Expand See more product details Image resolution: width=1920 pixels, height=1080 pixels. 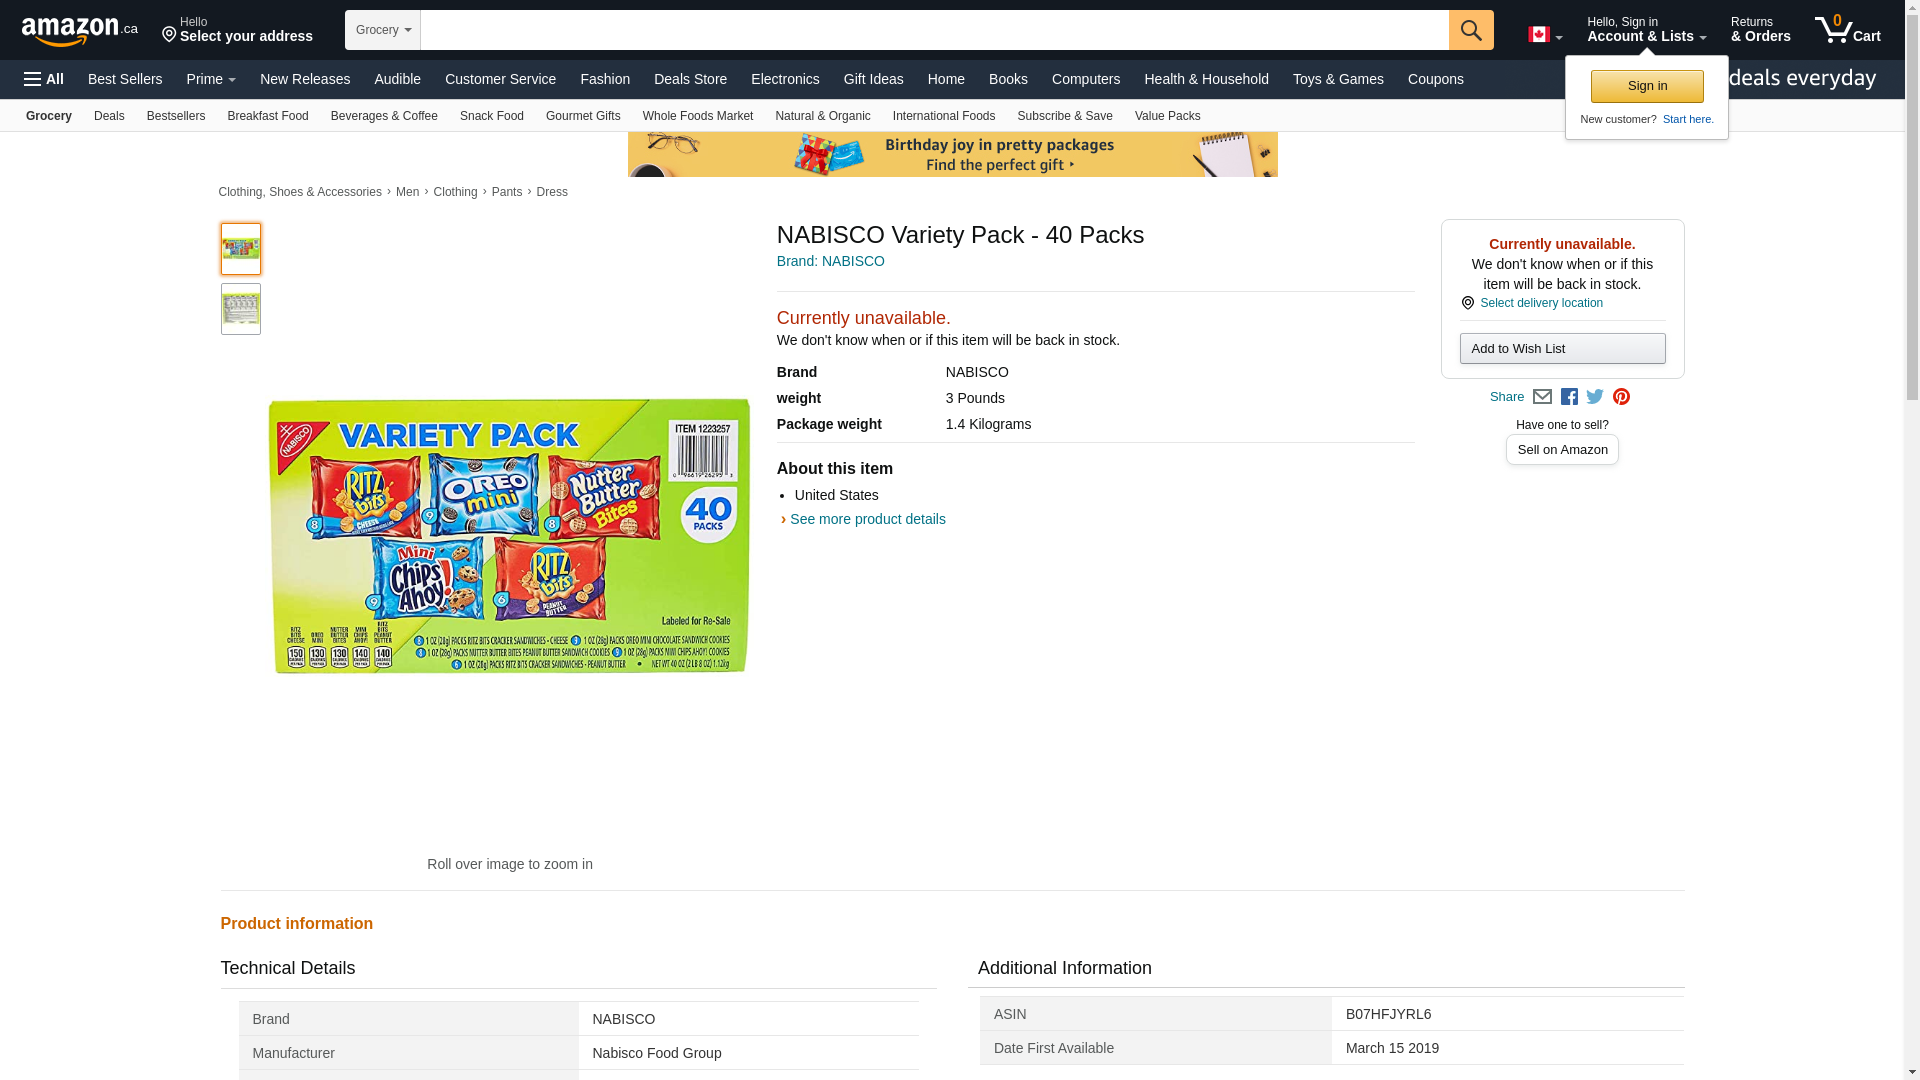[x=867, y=519]
